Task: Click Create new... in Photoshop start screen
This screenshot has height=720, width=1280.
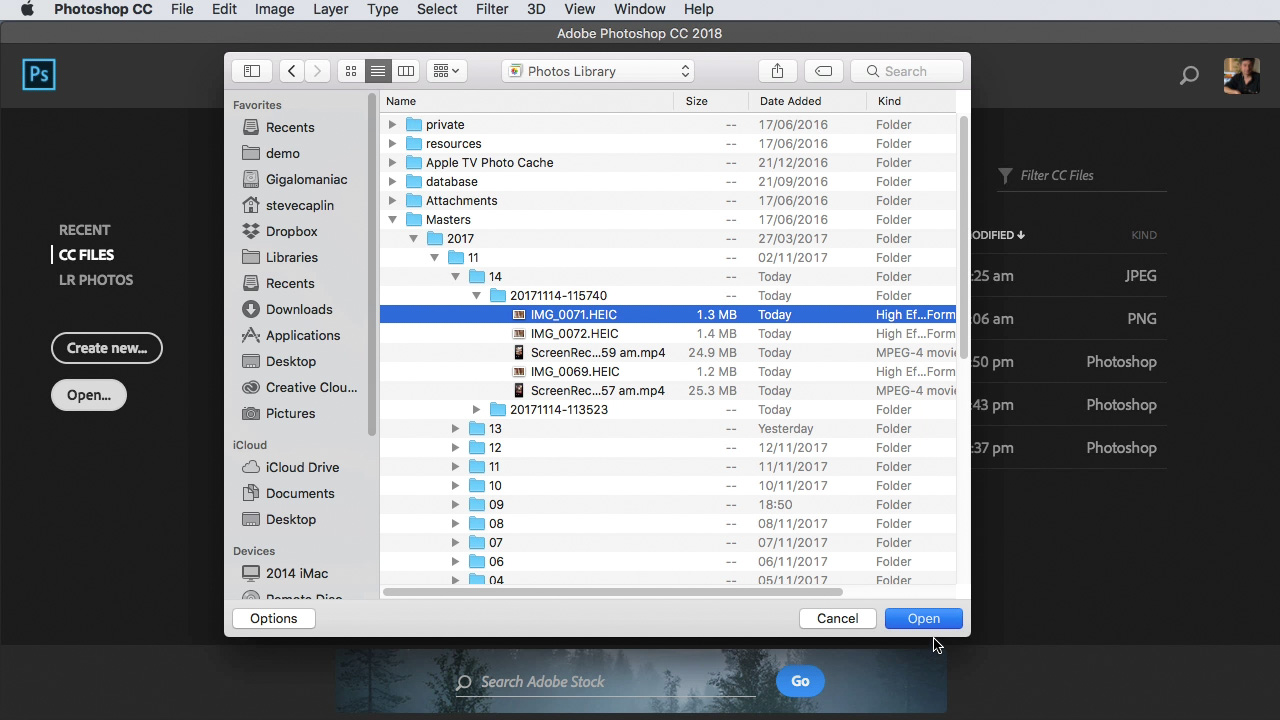Action: click(x=107, y=348)
